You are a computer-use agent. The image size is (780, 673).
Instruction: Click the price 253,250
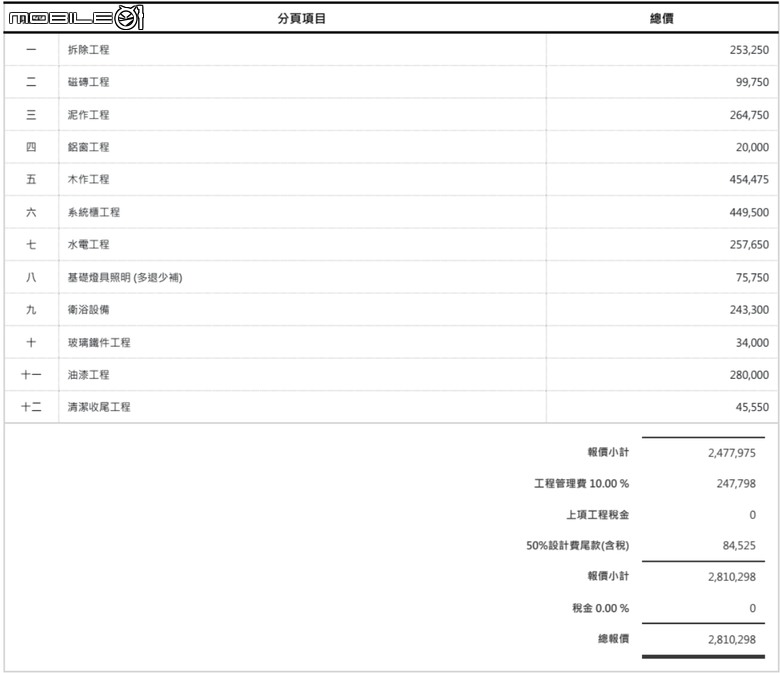coord(749,50)
